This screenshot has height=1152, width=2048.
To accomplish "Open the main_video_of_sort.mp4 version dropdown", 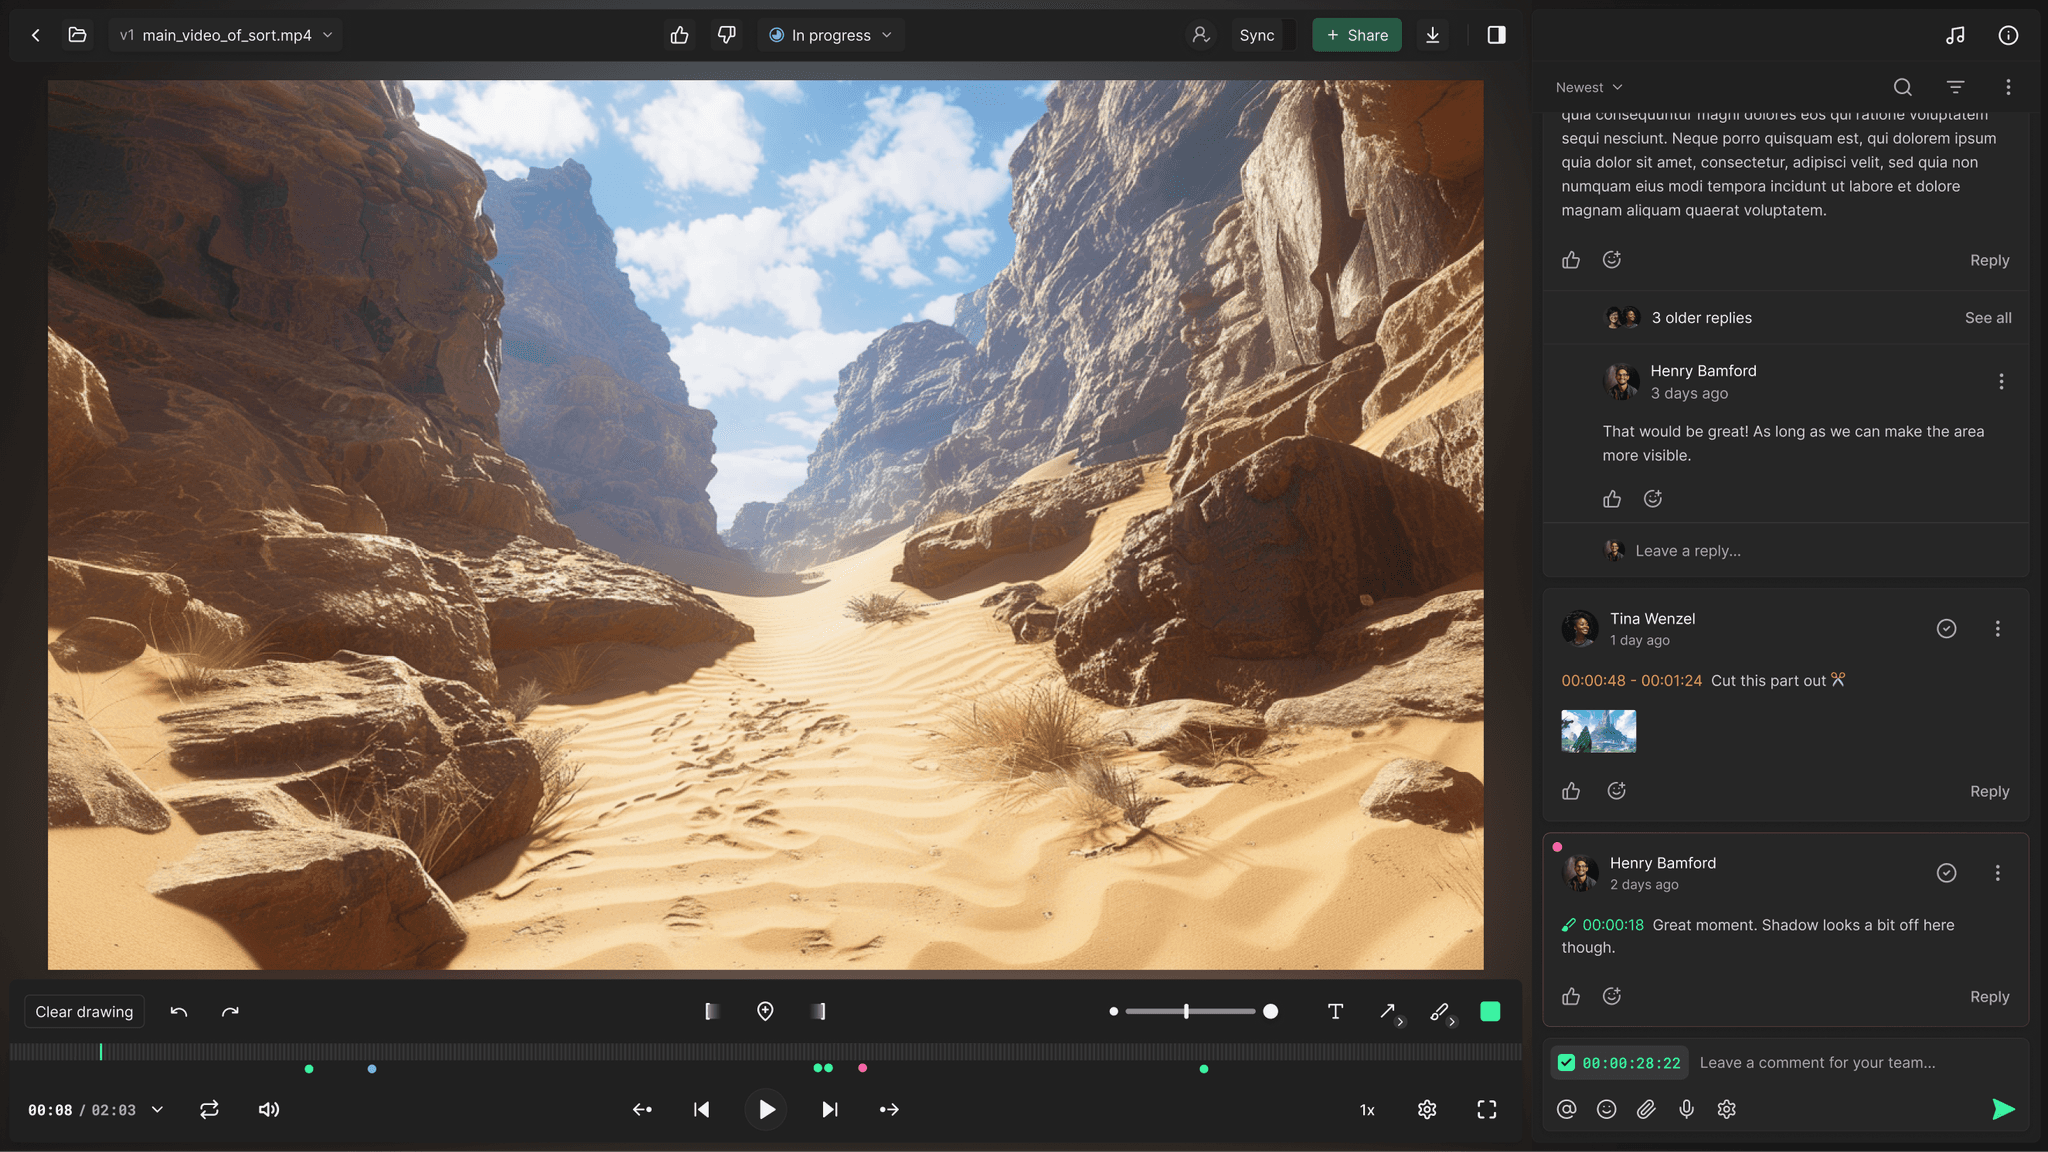I will (226, 35).
